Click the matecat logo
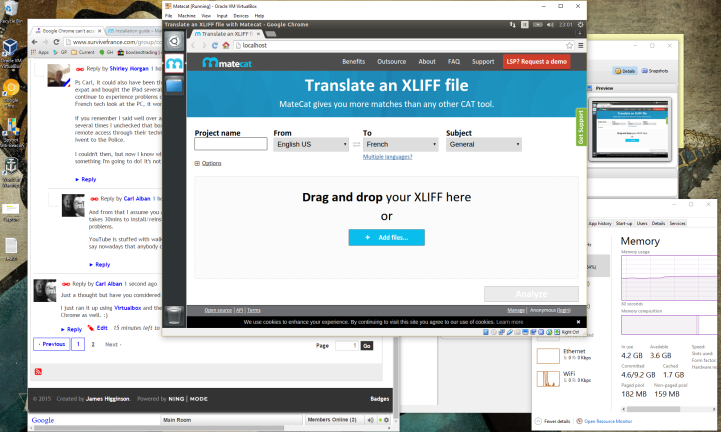 click(227, 62)
